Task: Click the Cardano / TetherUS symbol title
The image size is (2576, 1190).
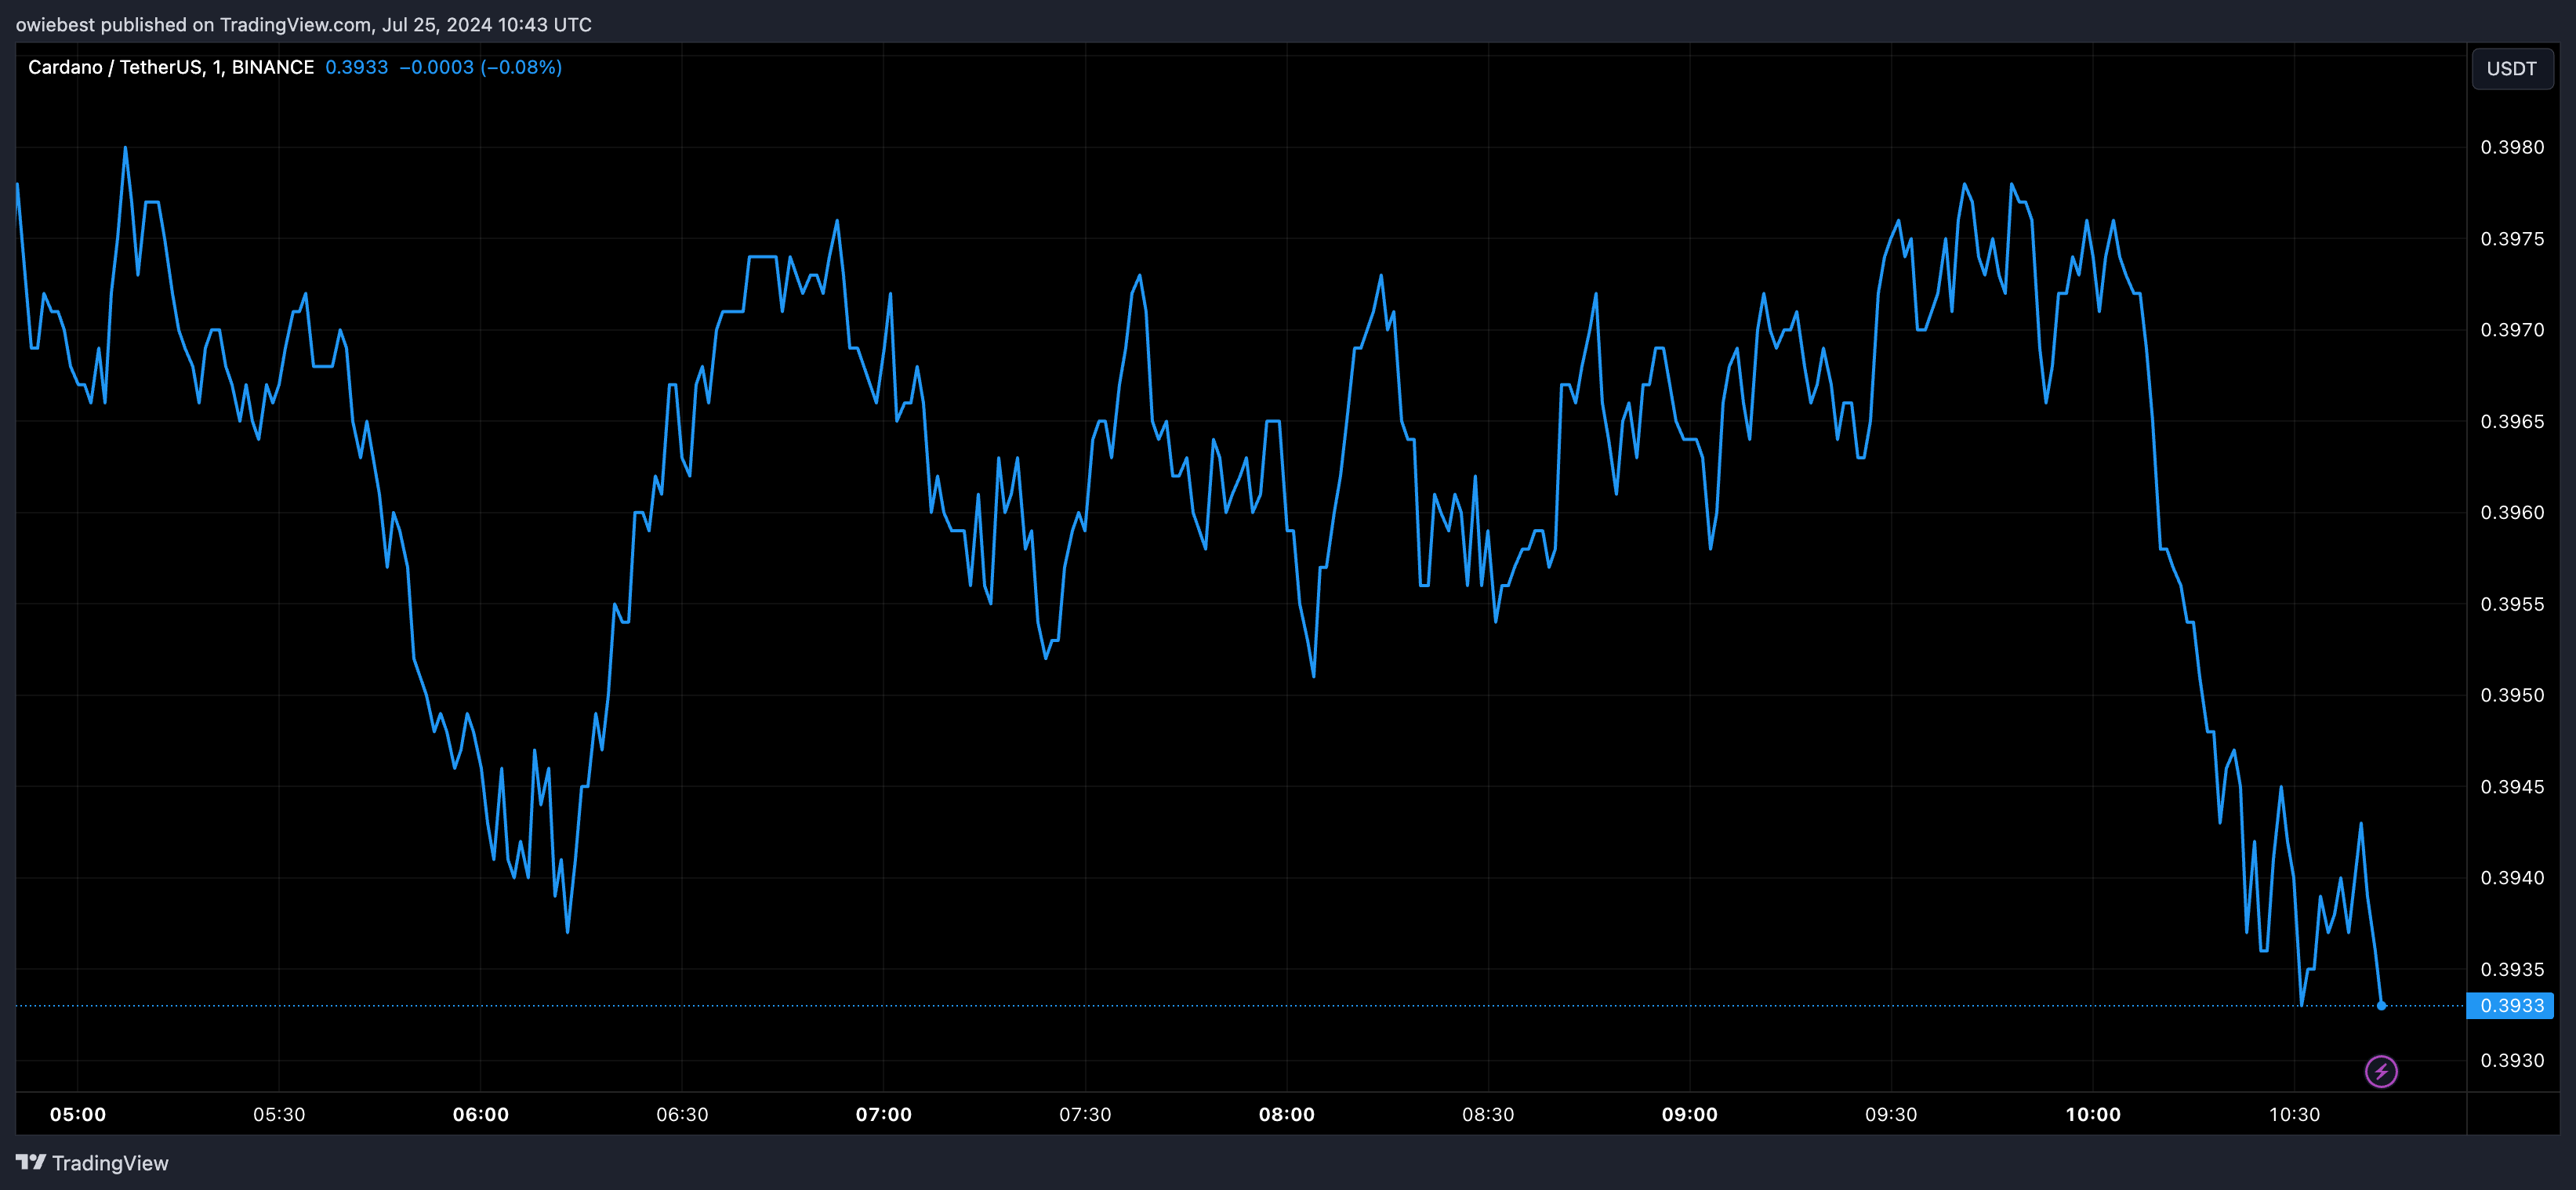Action: 171,67
